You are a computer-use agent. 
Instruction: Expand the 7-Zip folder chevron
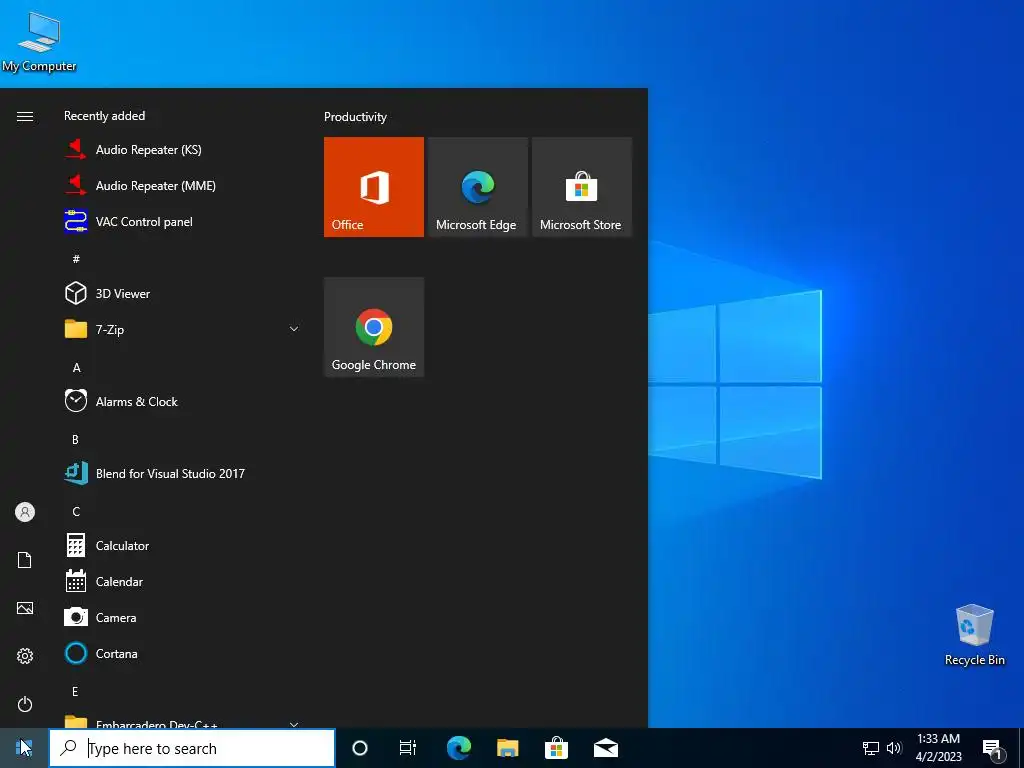coord(294,329)
